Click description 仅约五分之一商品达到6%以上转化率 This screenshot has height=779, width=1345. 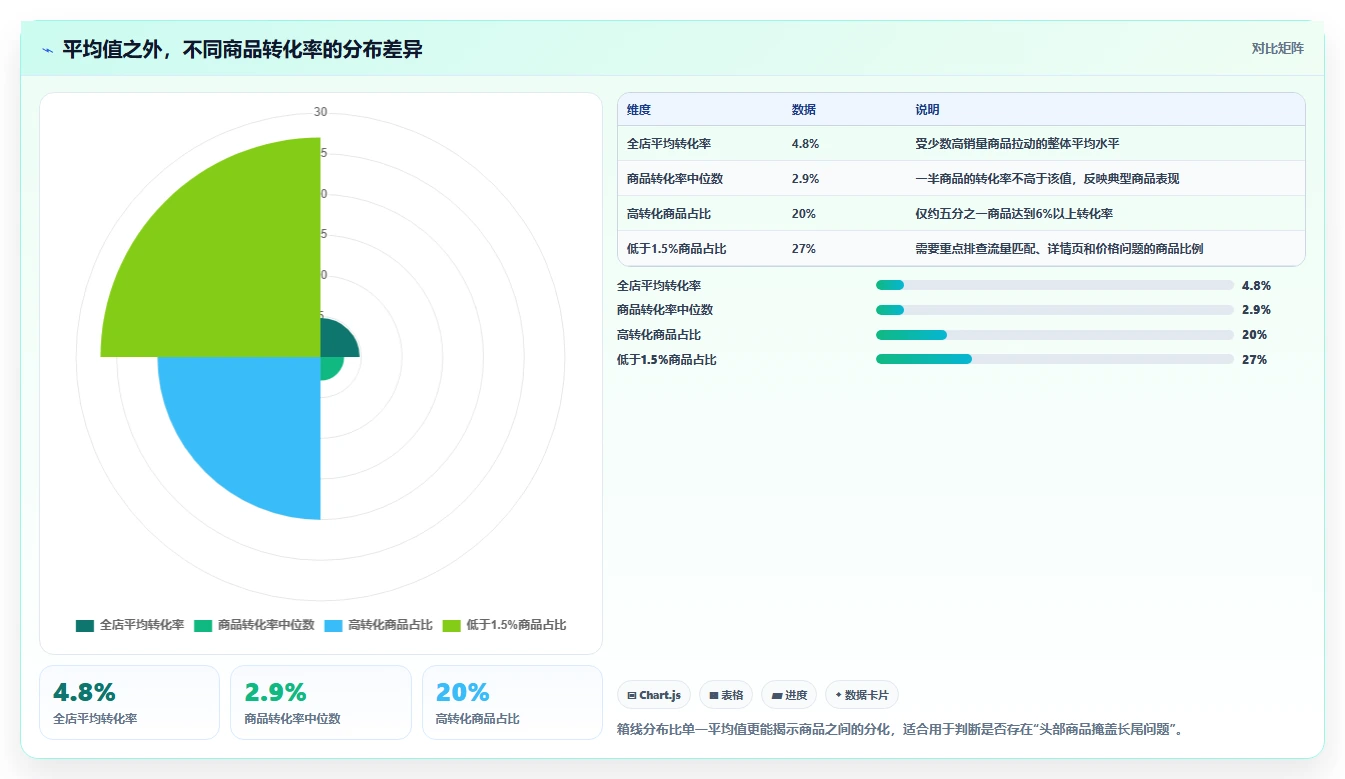click(x=1014, y=214)
